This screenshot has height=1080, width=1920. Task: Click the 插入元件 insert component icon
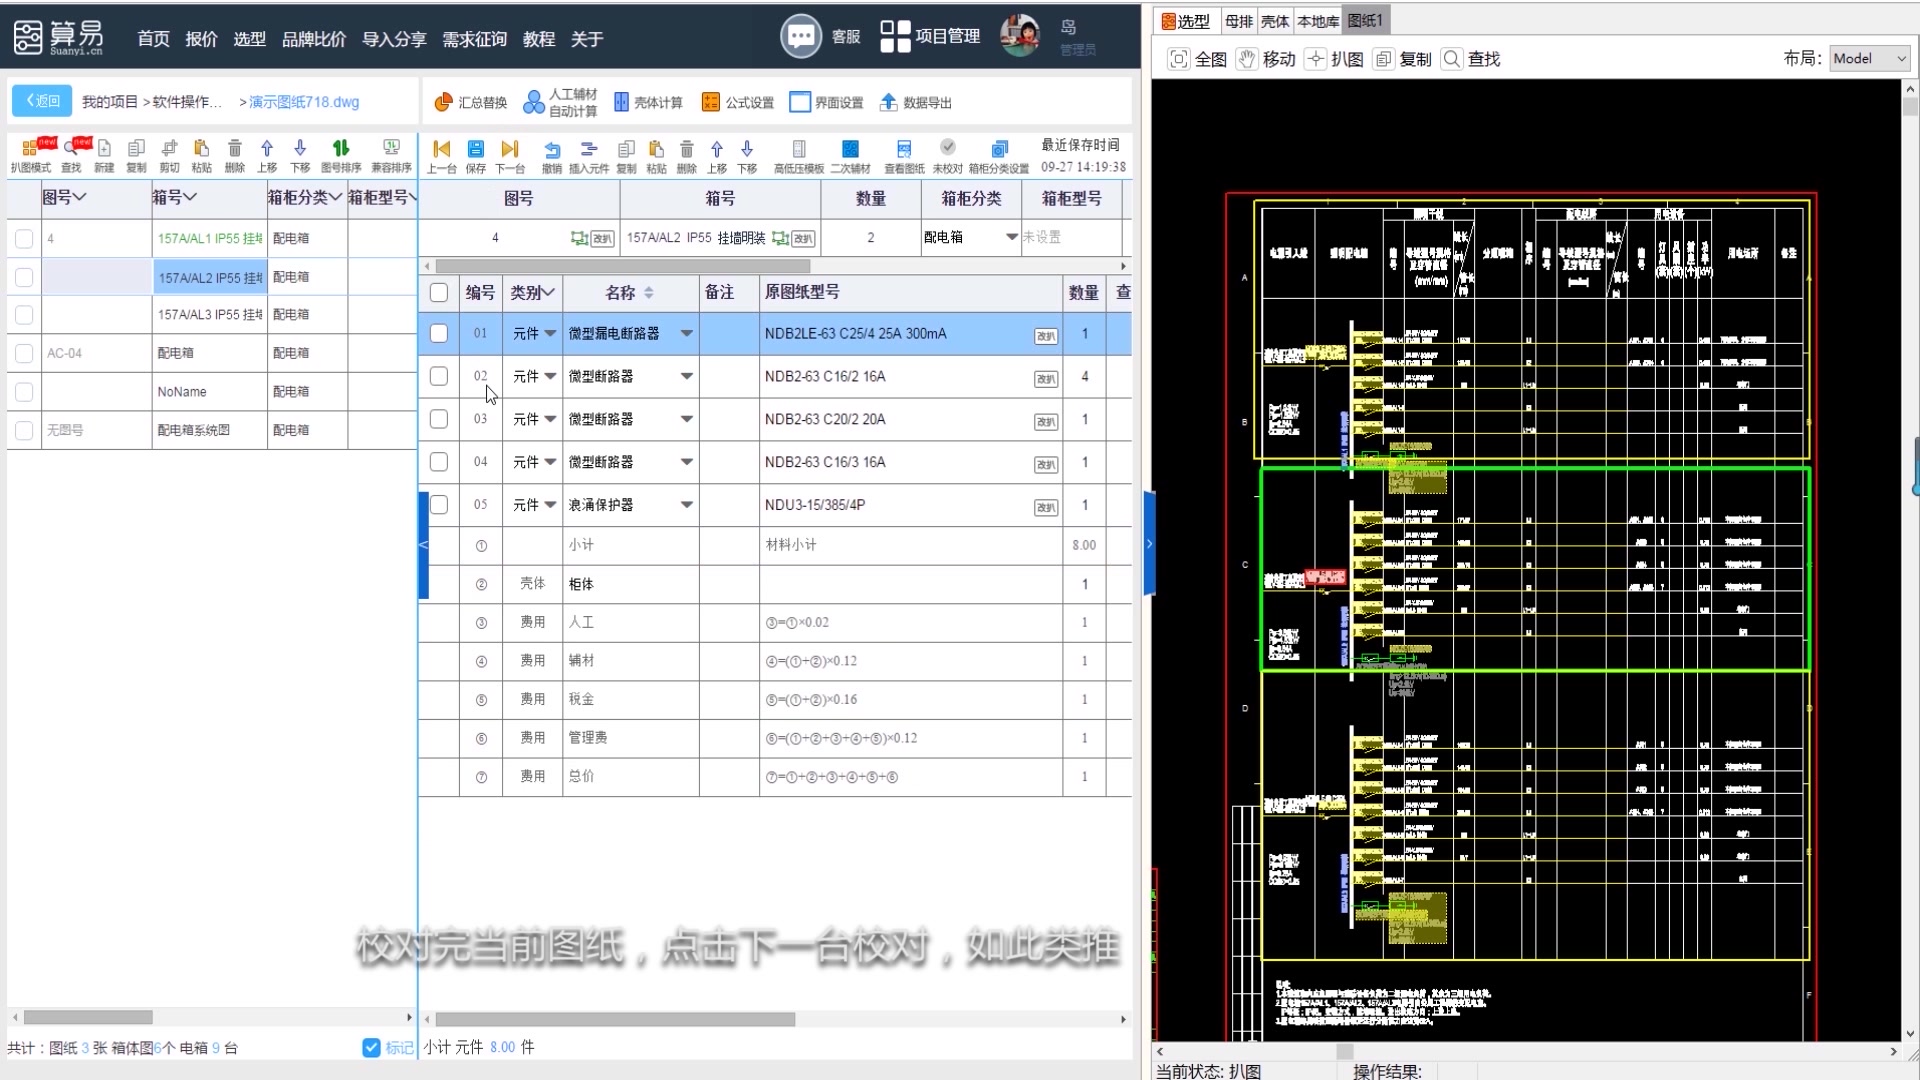(588, 150)
